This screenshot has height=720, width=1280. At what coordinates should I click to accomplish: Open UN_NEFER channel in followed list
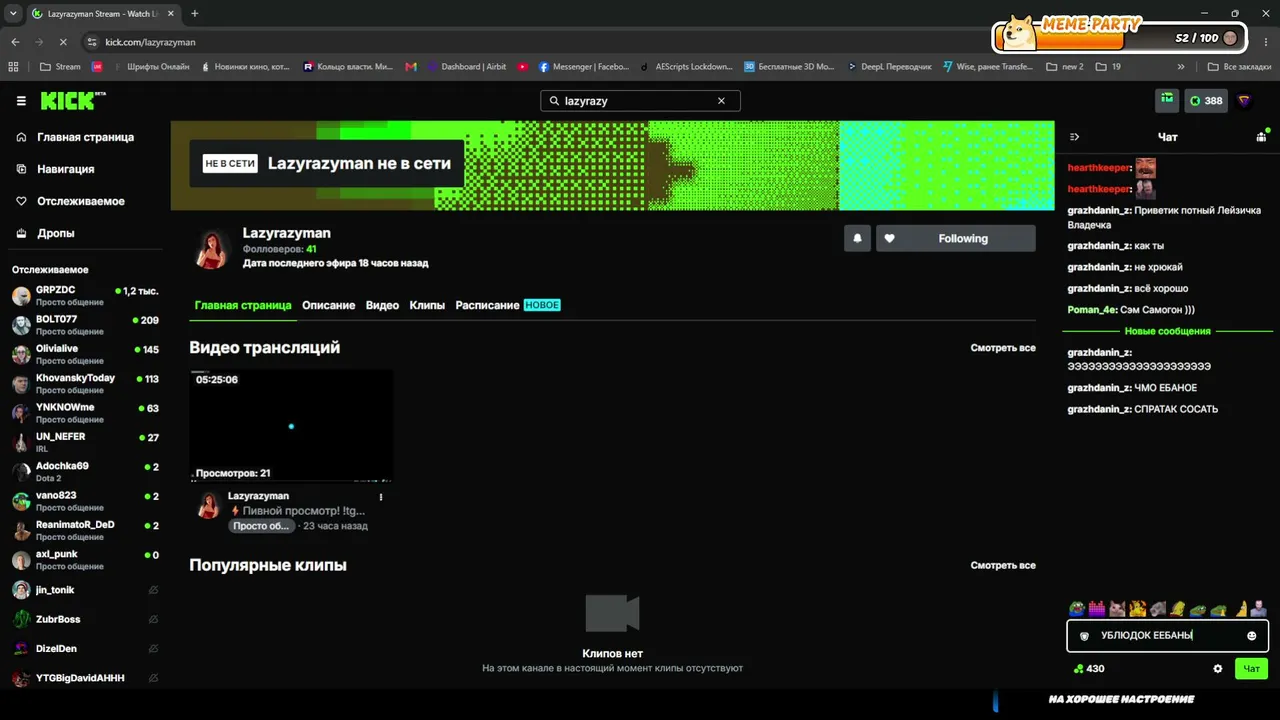pos(86,443)
